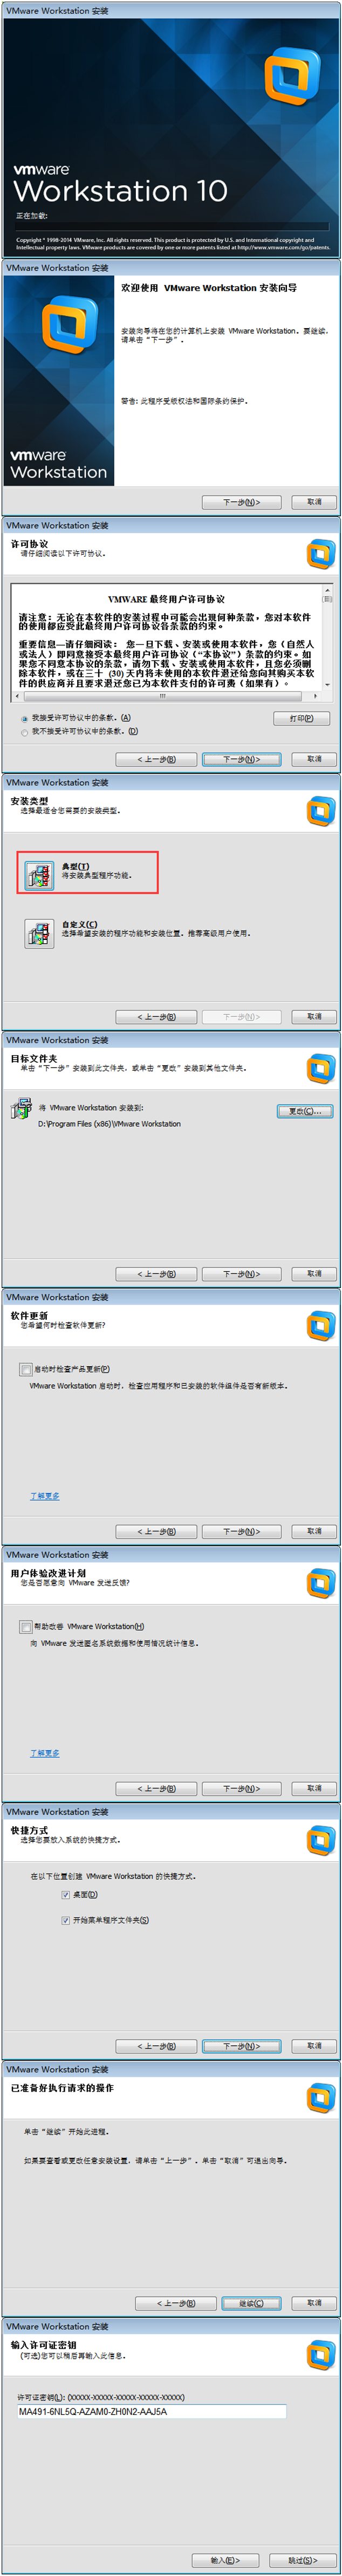Select the 我不接受许可协议中的条款 radio button

[x=24, y=731]
